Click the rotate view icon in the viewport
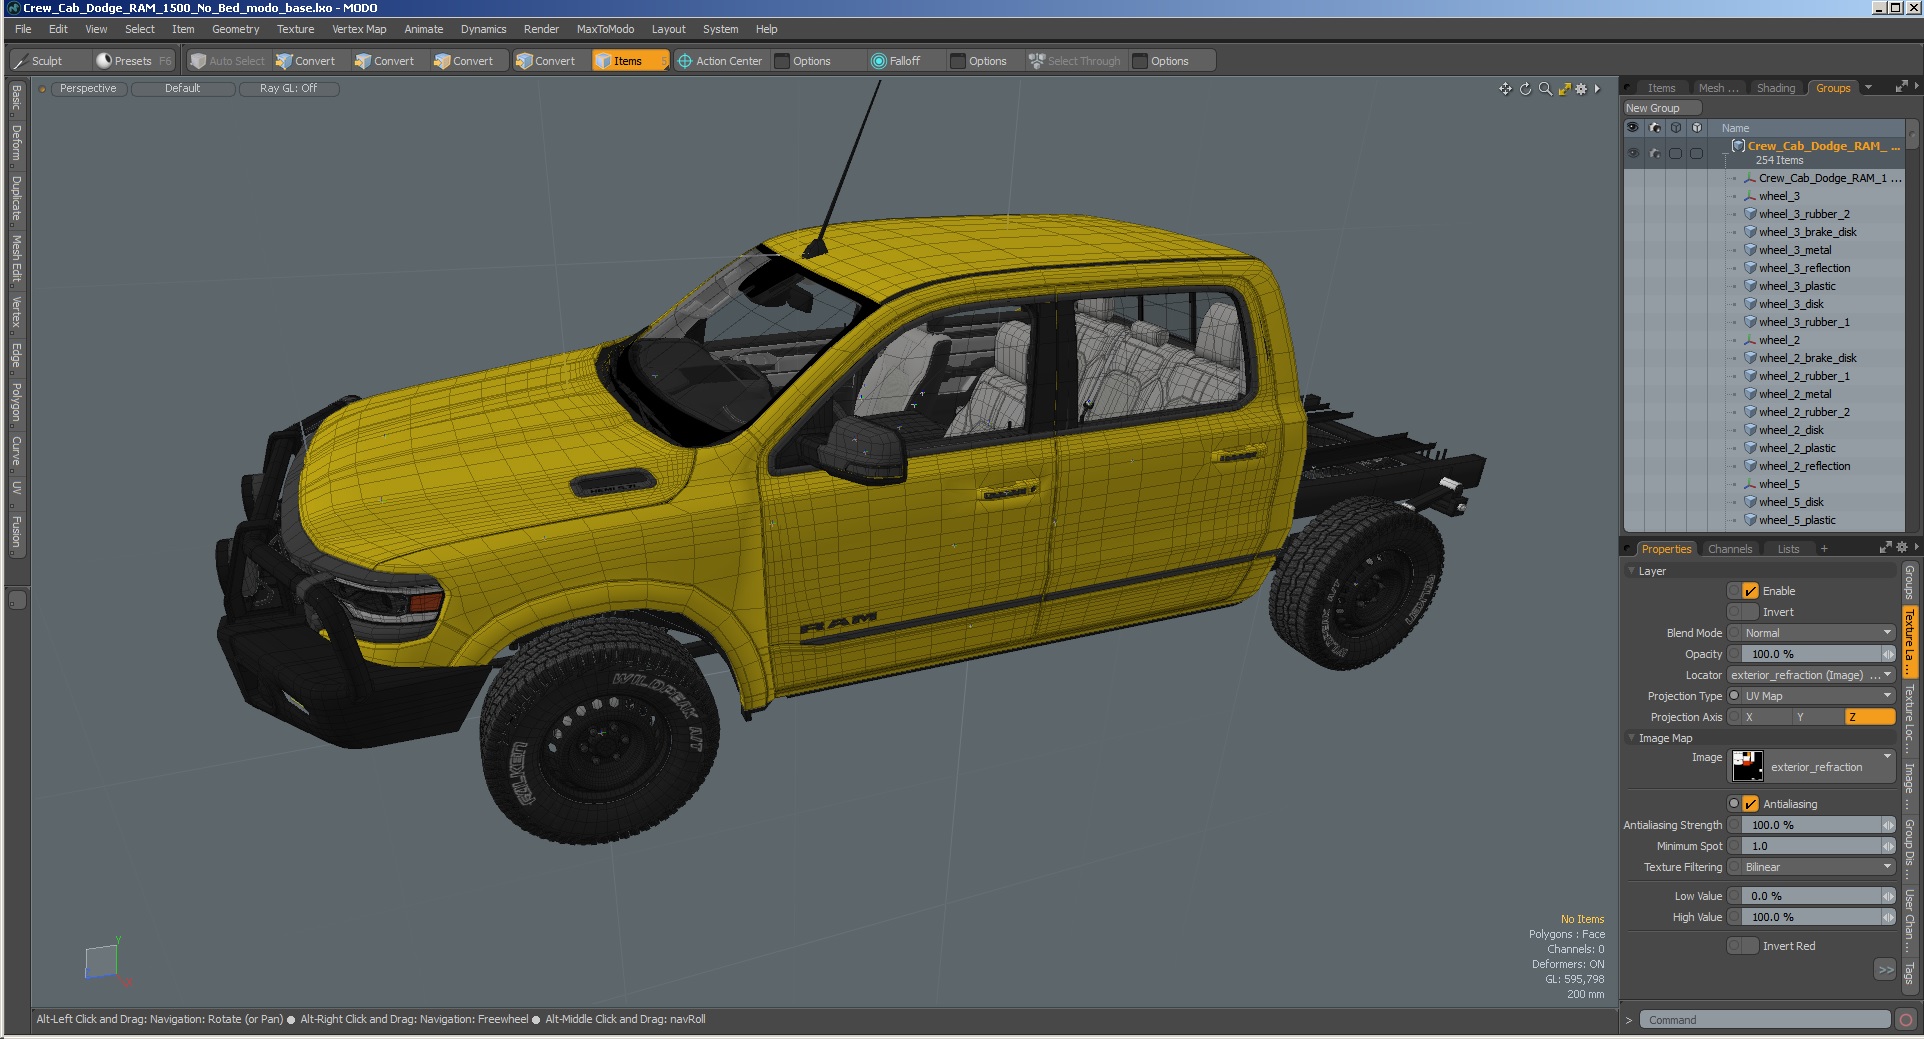The width and height of the screenshot is (1924, 1039). [1525, 89]
